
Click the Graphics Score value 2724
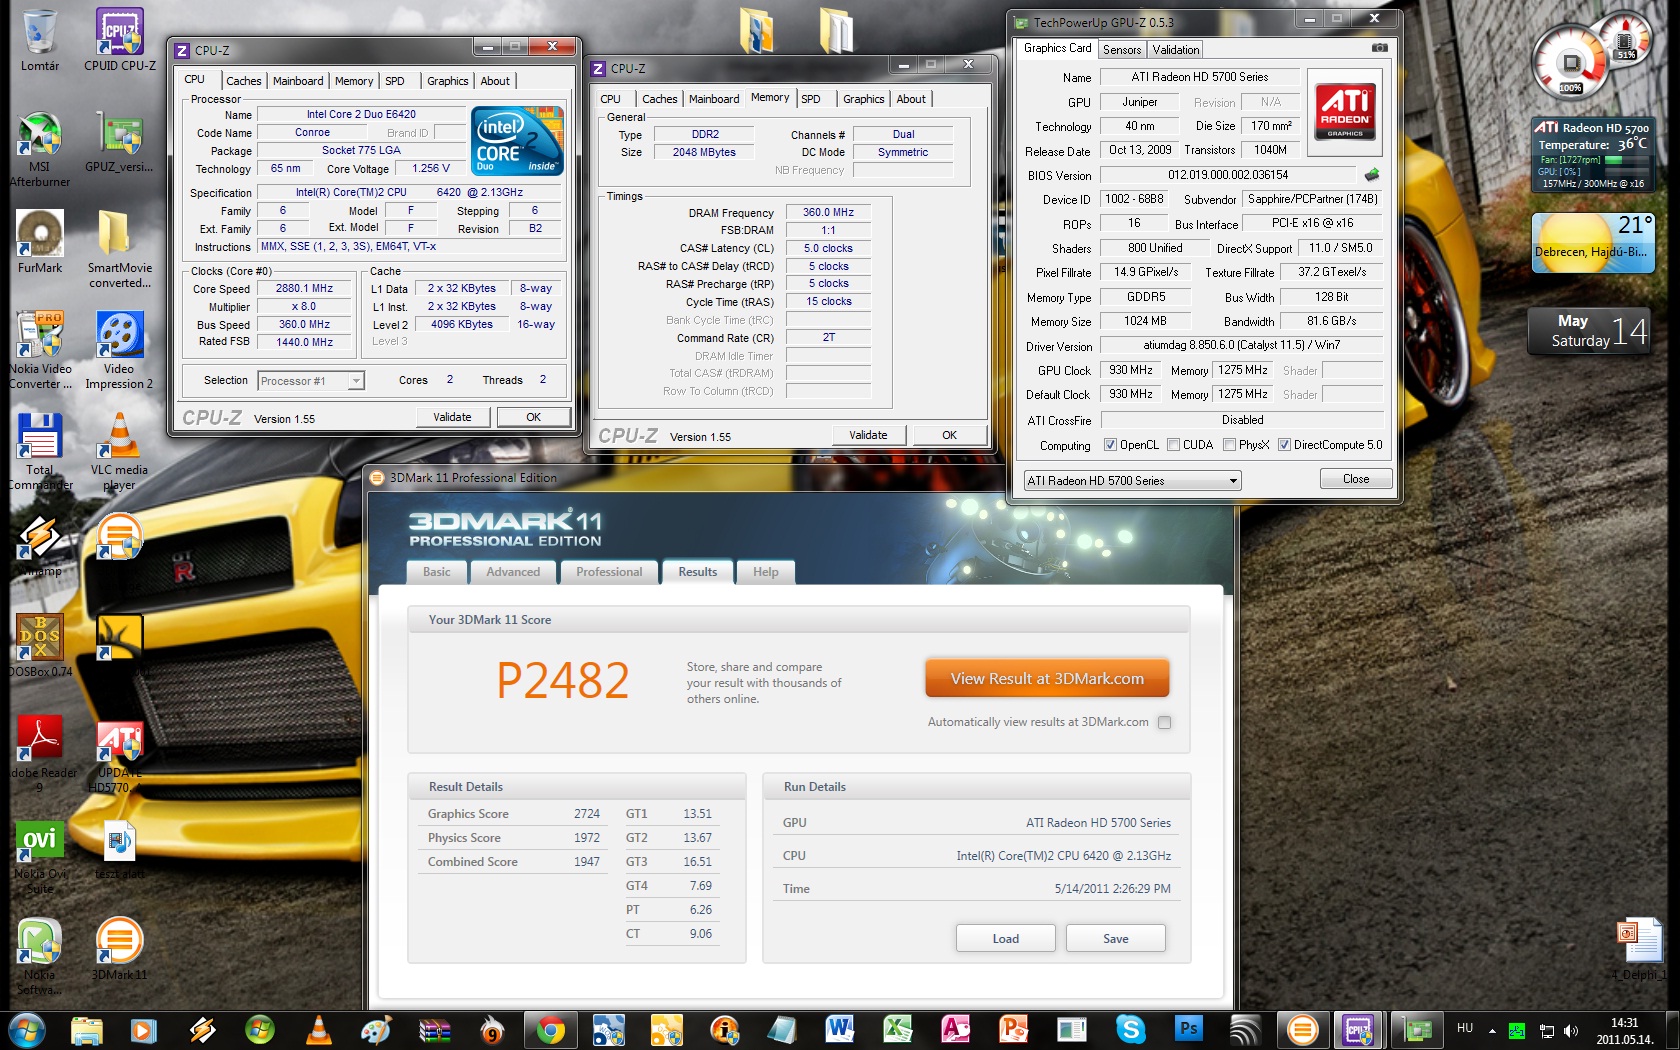point(587,814)
